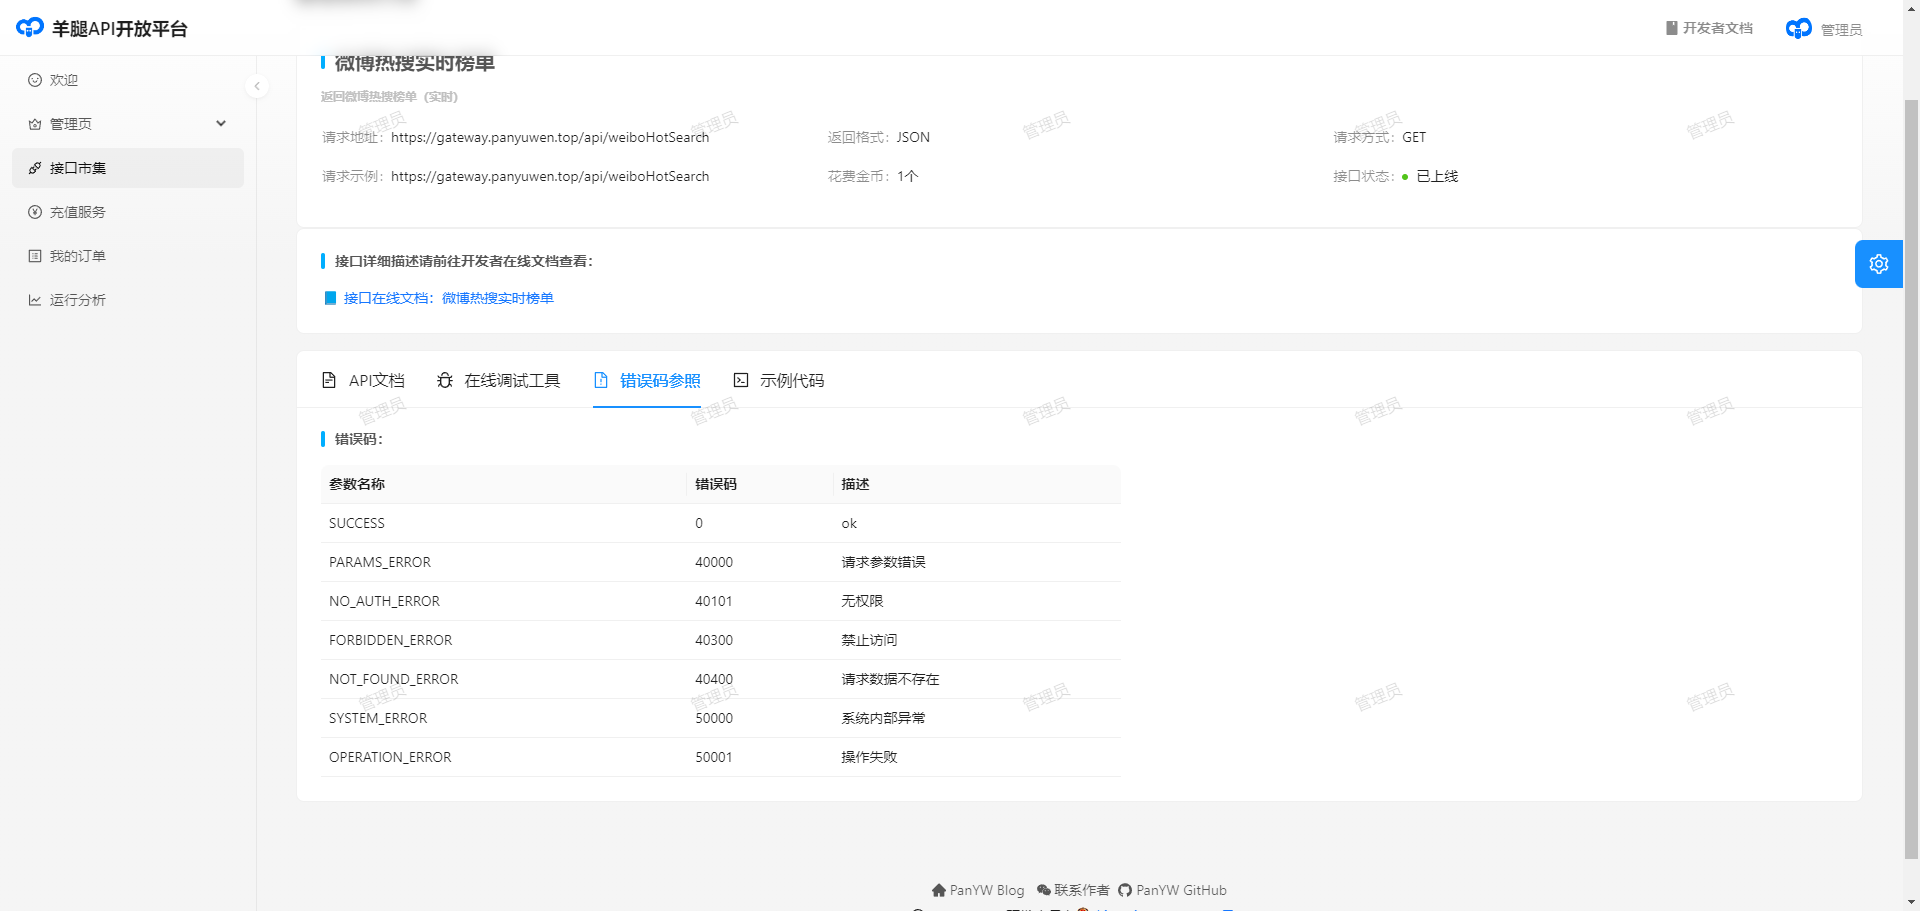The height and width of the screenshot is (911, 1920).
Task: Switch to the 示例代码 tab
Action: click(x=779, y=380)
